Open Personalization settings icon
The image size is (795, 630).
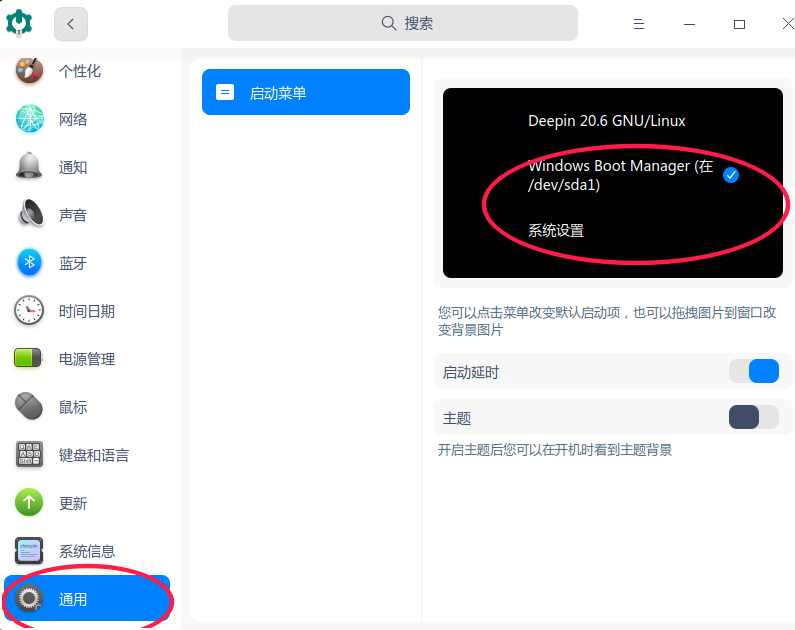[29, 70]
